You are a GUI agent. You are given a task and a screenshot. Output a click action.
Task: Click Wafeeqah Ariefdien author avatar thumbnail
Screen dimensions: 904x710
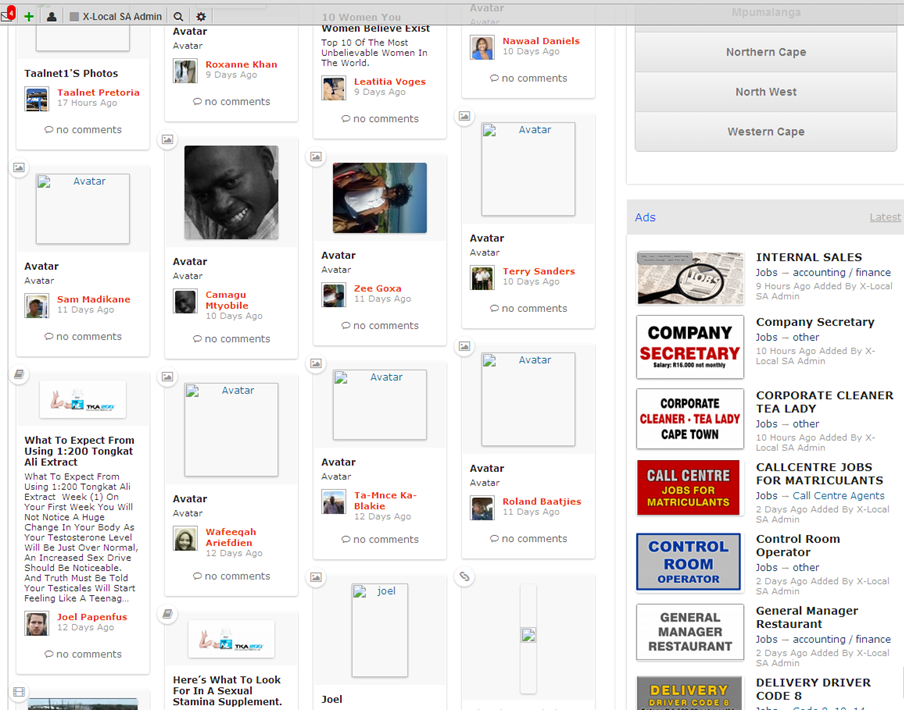(x=185, y=539)
